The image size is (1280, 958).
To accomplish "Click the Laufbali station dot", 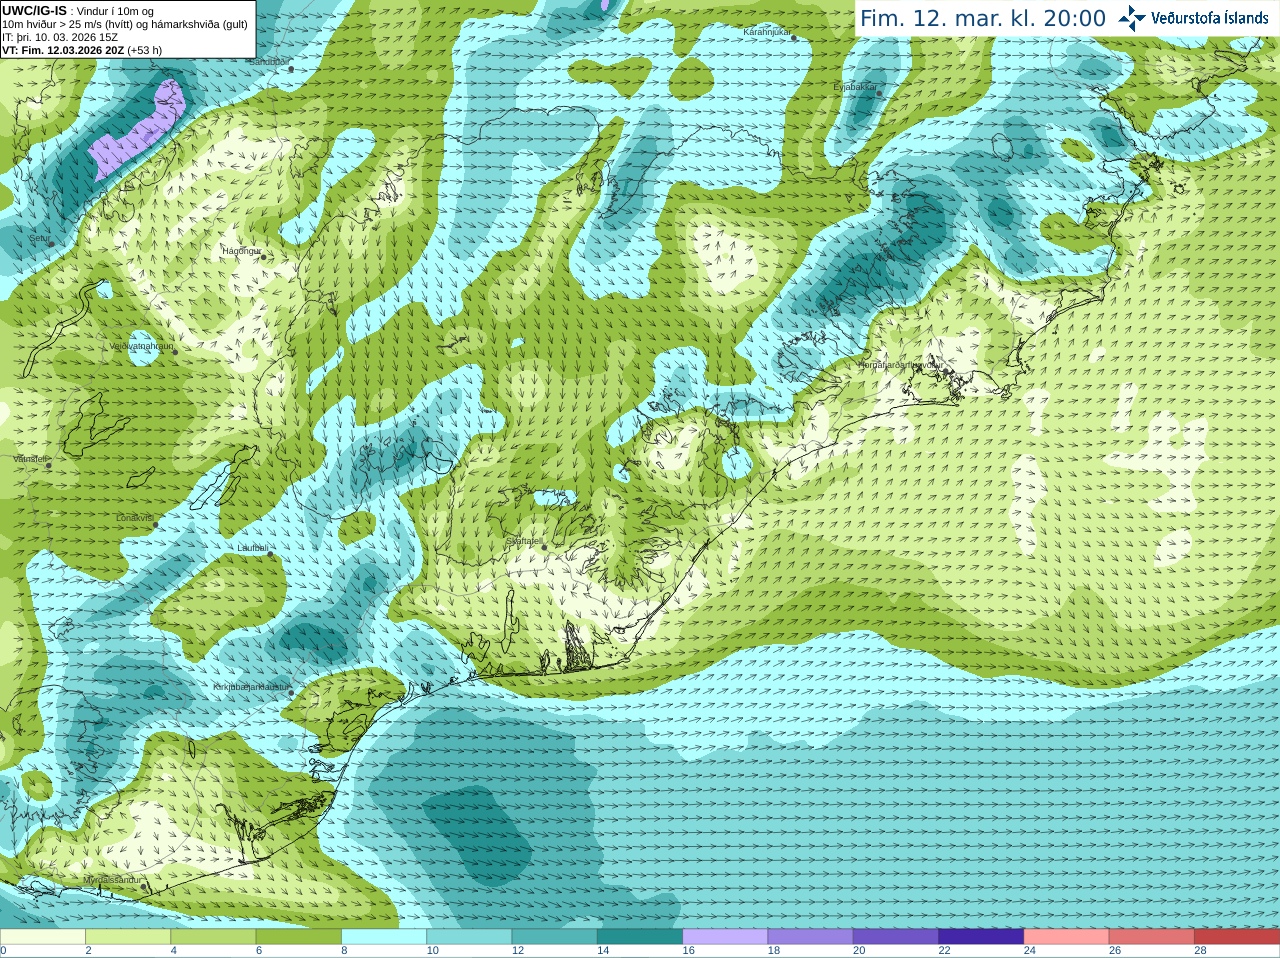I will click(x=269, y=554).
